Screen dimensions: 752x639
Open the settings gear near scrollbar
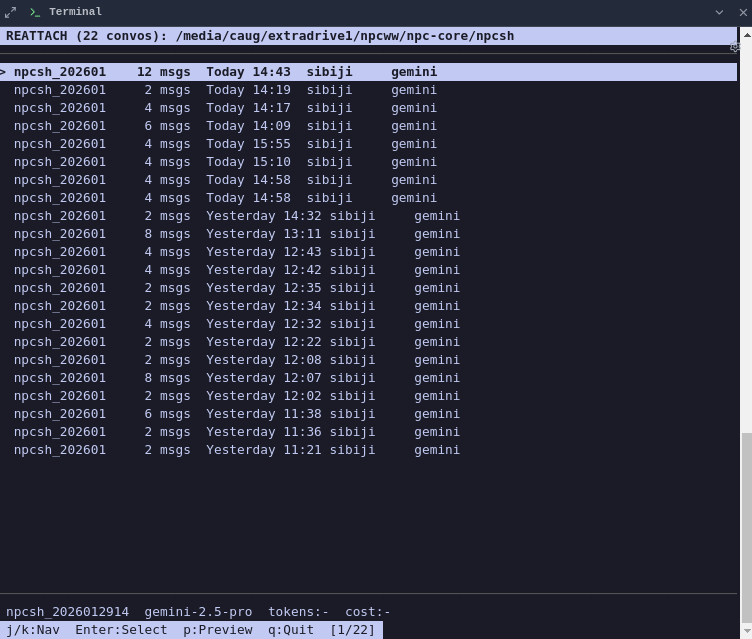click(x=734, y=47)
